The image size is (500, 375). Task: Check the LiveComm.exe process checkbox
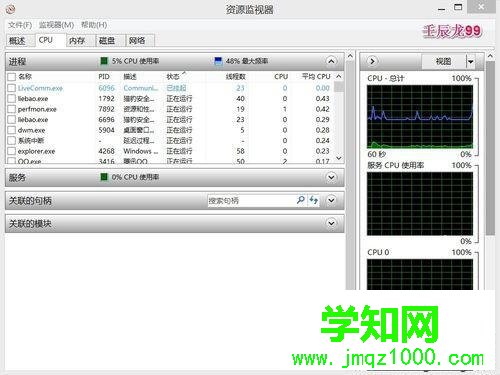12,88
